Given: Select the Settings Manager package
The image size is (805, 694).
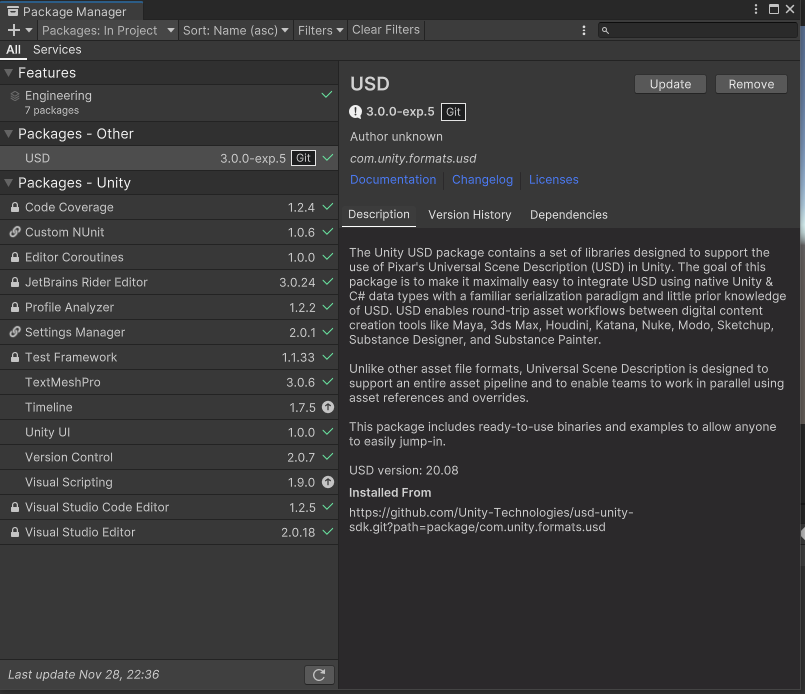Looking at the screenshot, I should [x=169, y=332].
